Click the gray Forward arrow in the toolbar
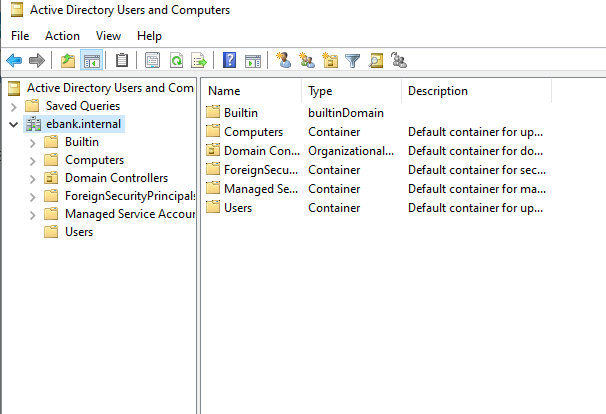Screen dimensions: 606x414 [37, 61]
